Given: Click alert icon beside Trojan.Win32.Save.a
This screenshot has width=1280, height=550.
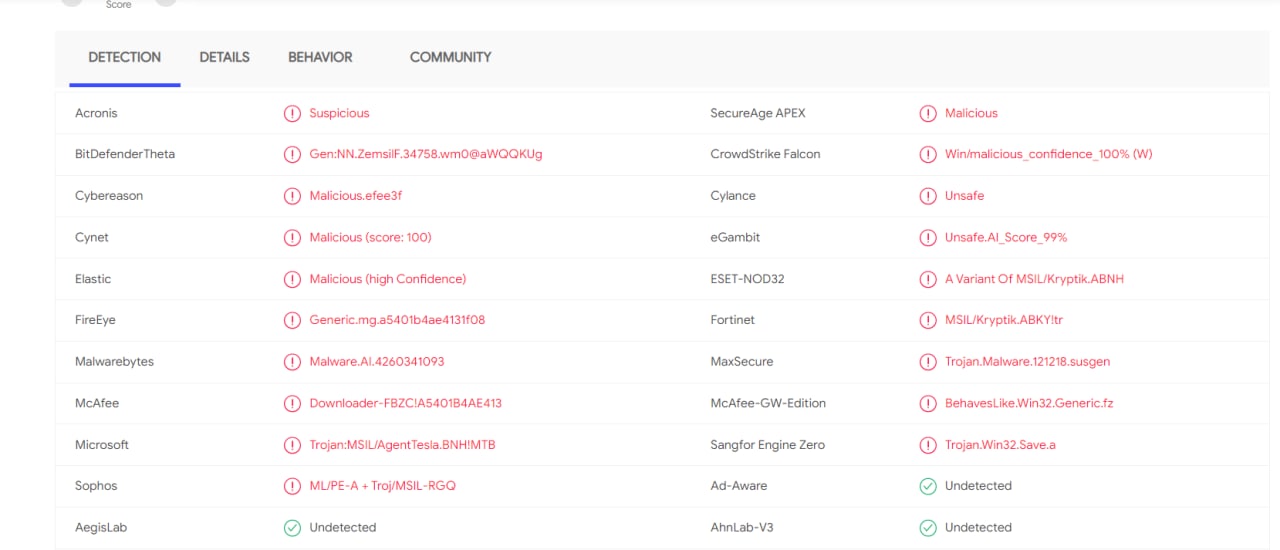Looking at the screenshot, I should pyautogui.click(x=928, y=445).
